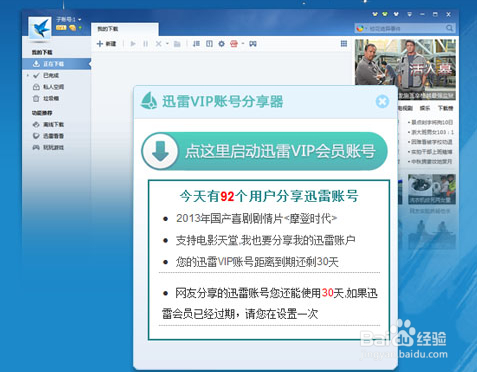Switch to the 娱乐 tab in right panel
This screenshot has width=477, height=372.
tap(425, 108)
